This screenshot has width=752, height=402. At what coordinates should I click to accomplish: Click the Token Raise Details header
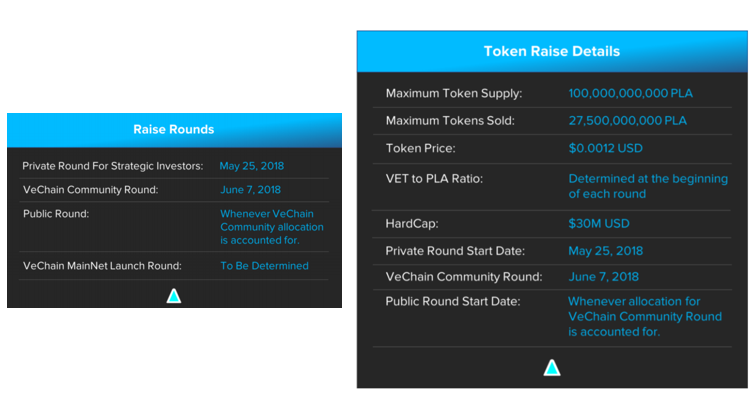tap(552, 51)
